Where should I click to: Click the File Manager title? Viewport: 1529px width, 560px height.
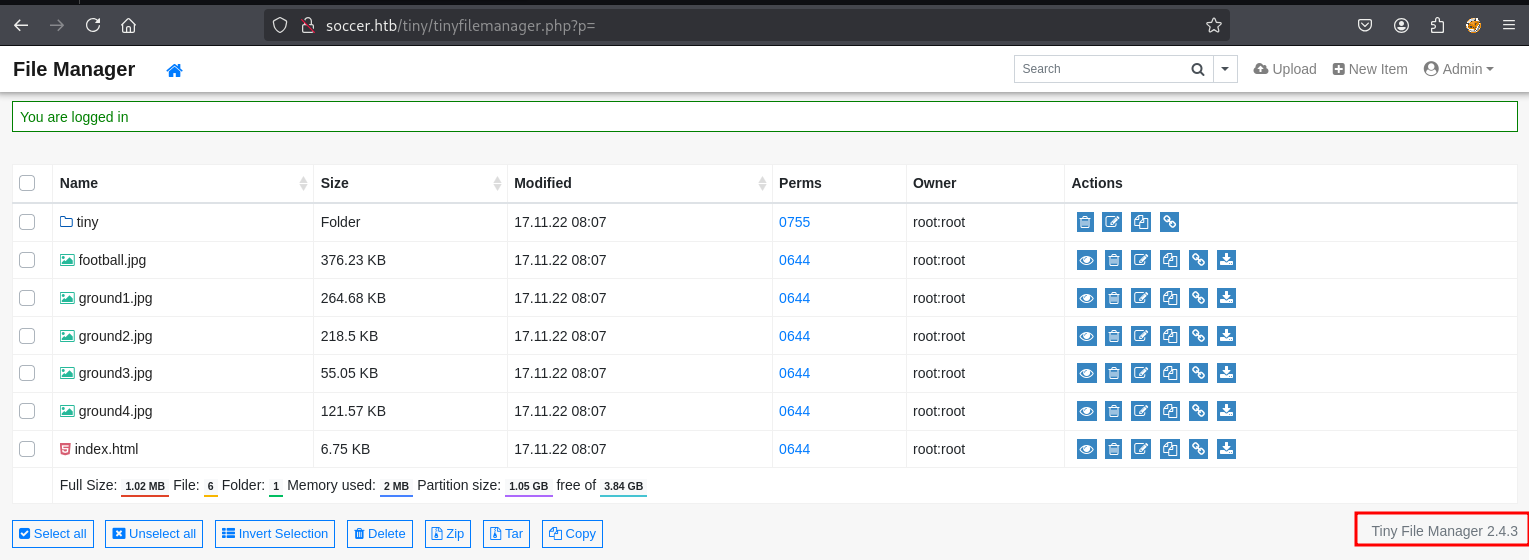(x=74, y=69)
